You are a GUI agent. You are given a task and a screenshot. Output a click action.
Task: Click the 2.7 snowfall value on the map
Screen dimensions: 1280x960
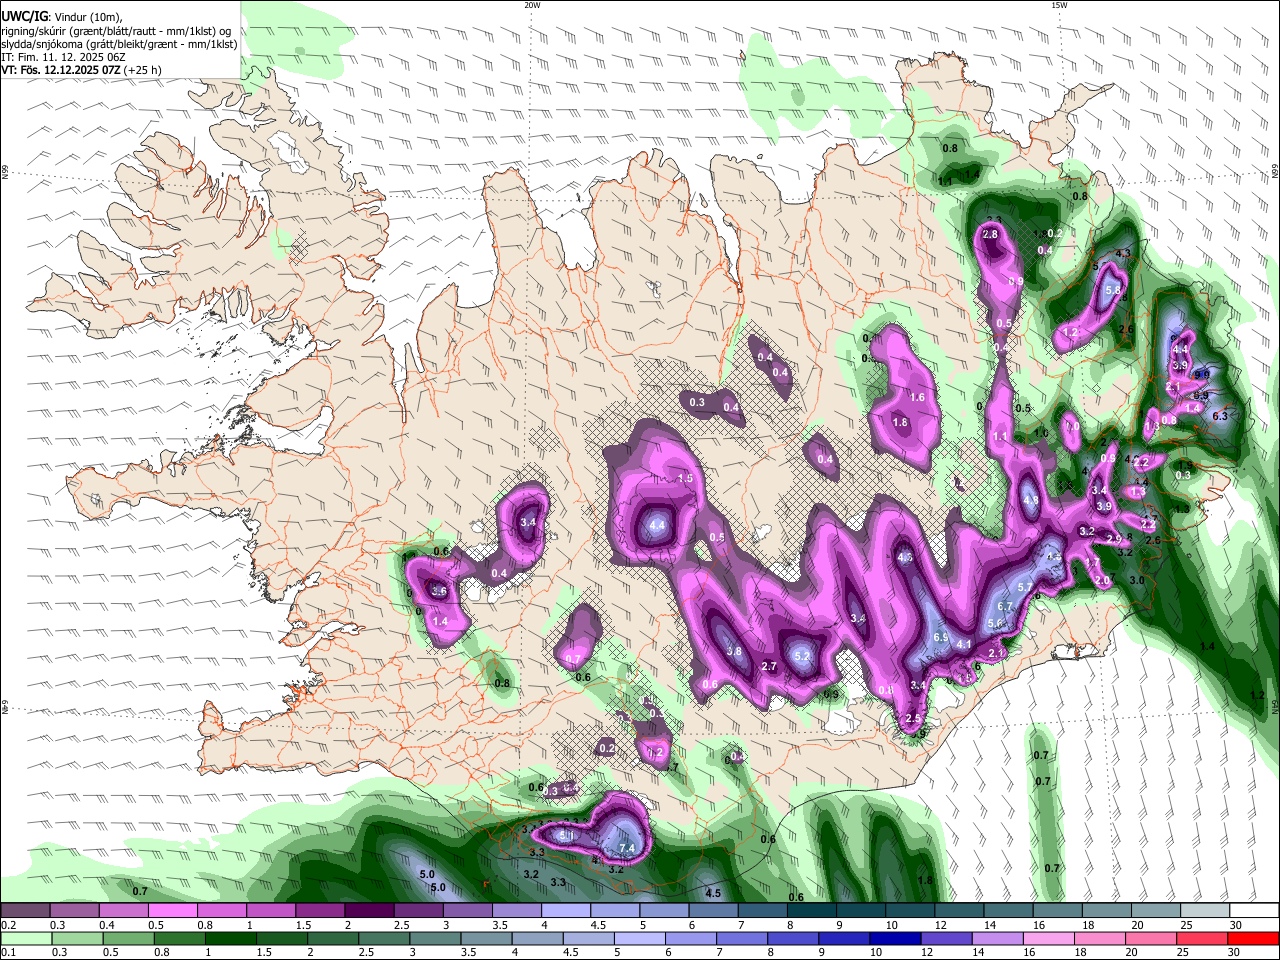tap(769, 666)
